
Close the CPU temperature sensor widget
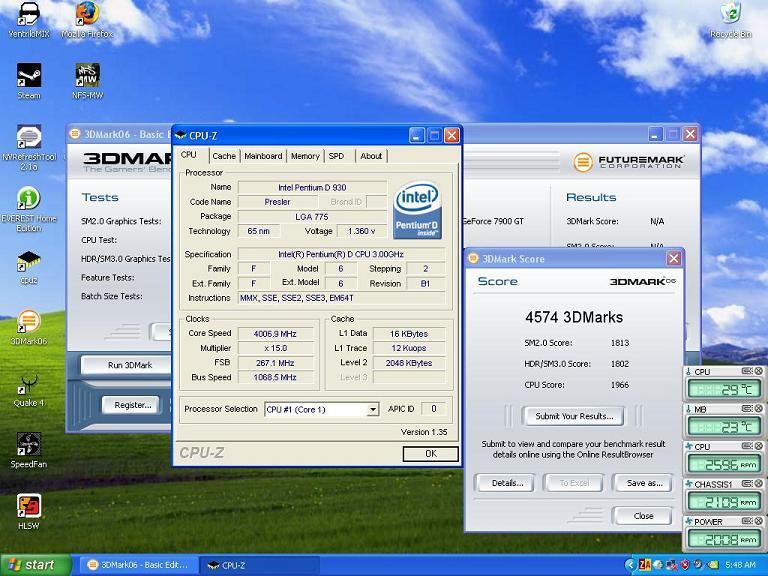[x=758, y=371]
